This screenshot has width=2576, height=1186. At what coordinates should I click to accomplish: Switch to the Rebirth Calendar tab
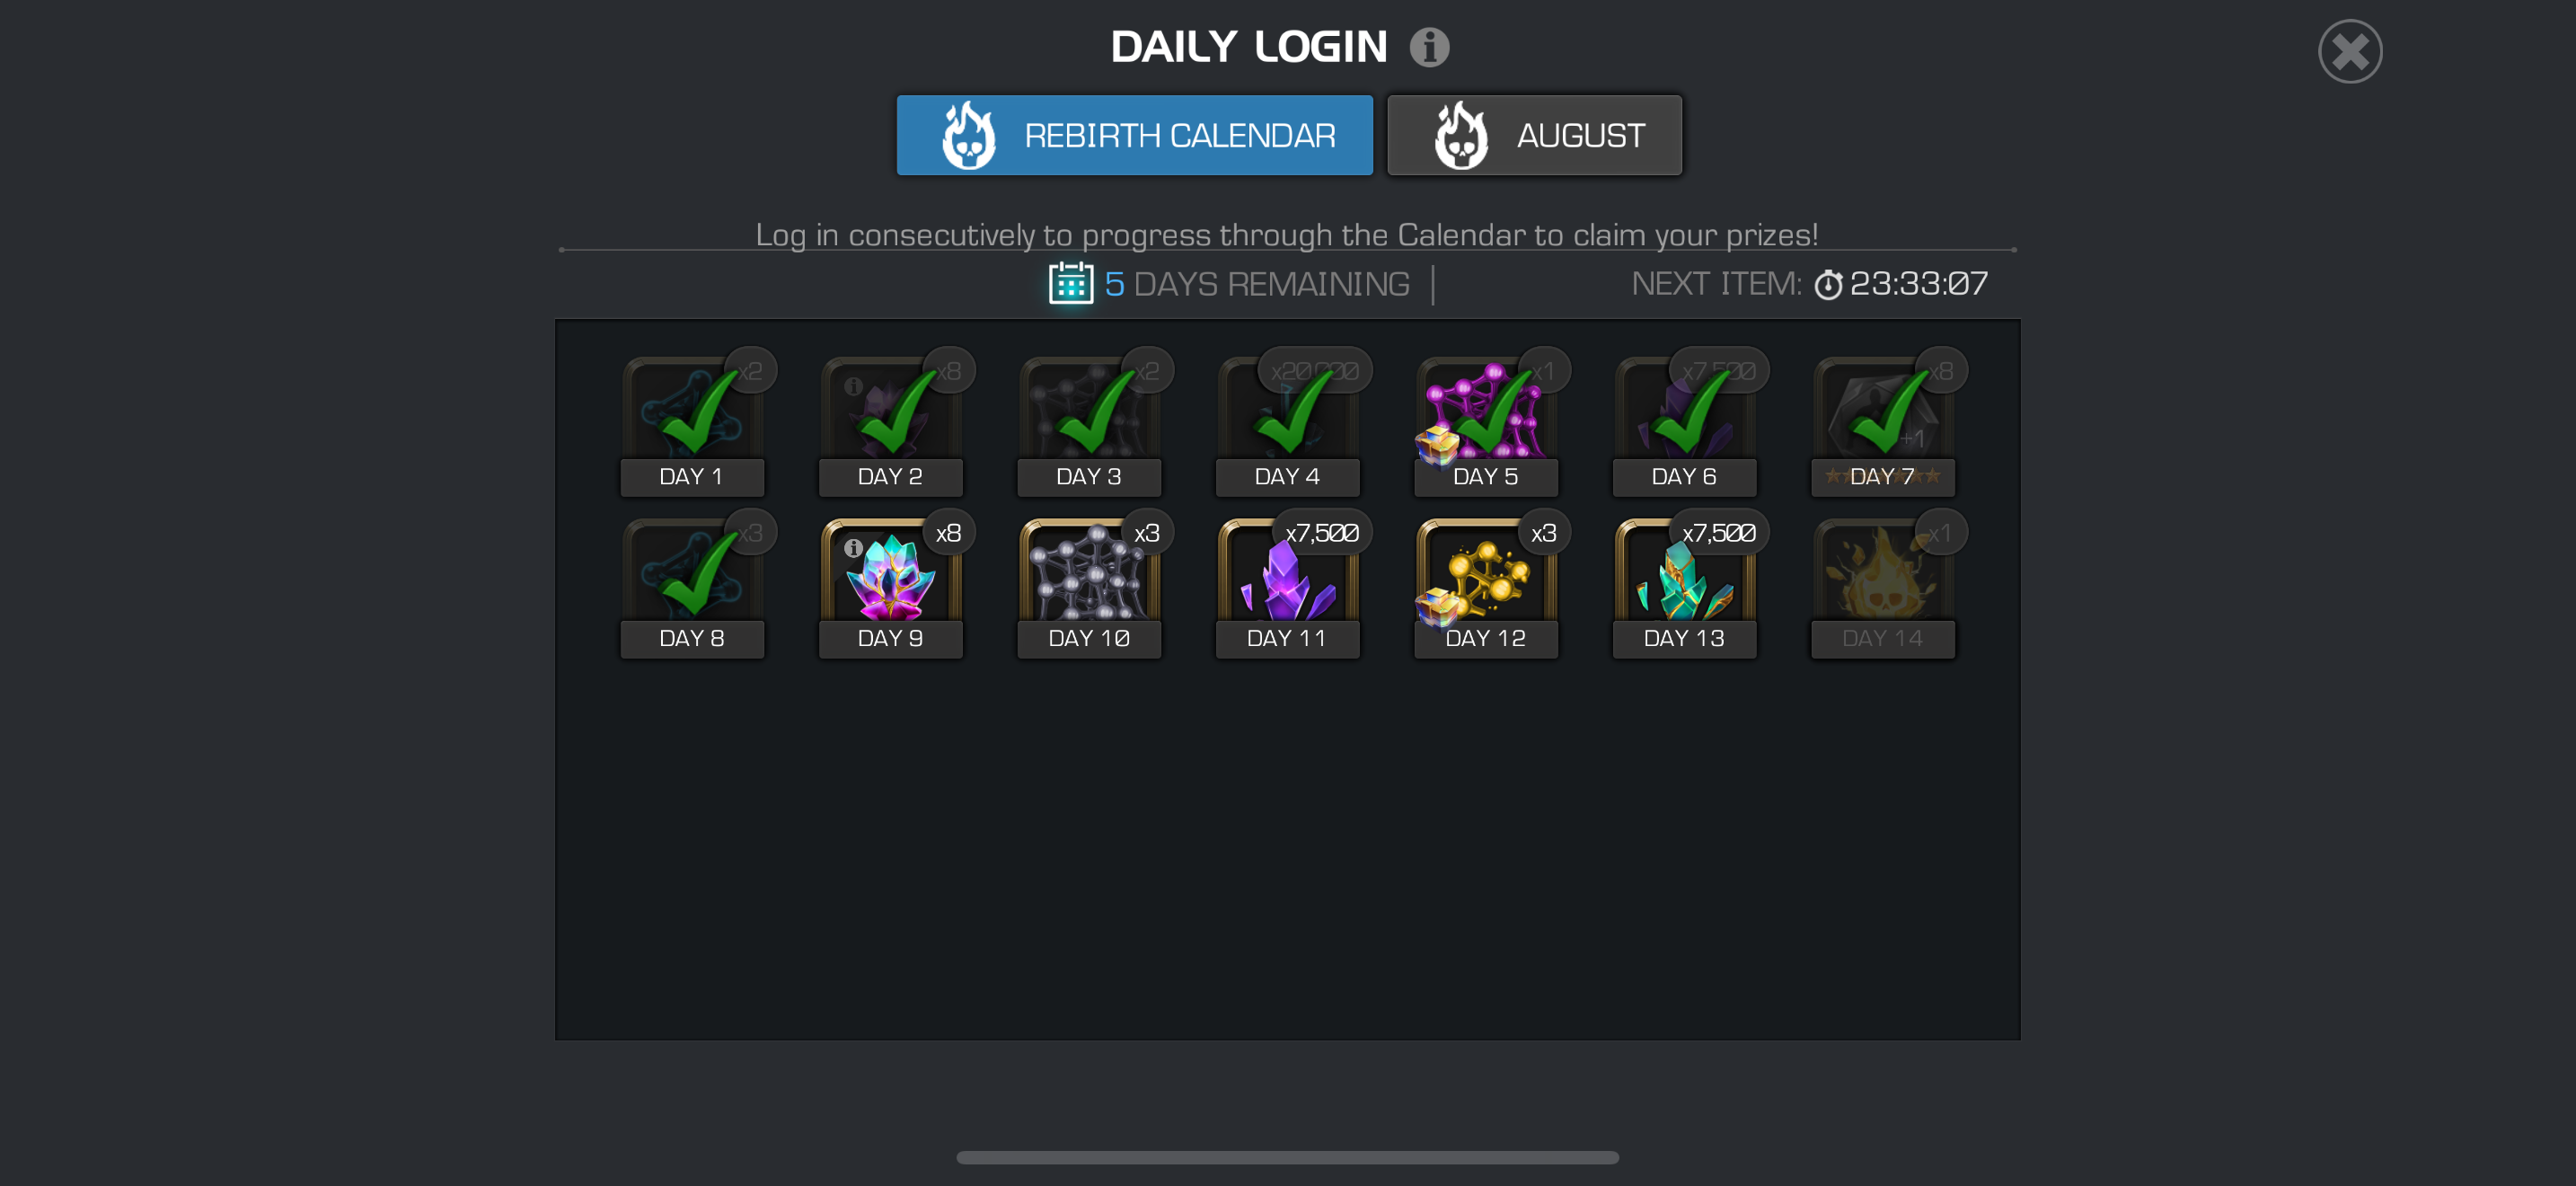[1134, 135]
